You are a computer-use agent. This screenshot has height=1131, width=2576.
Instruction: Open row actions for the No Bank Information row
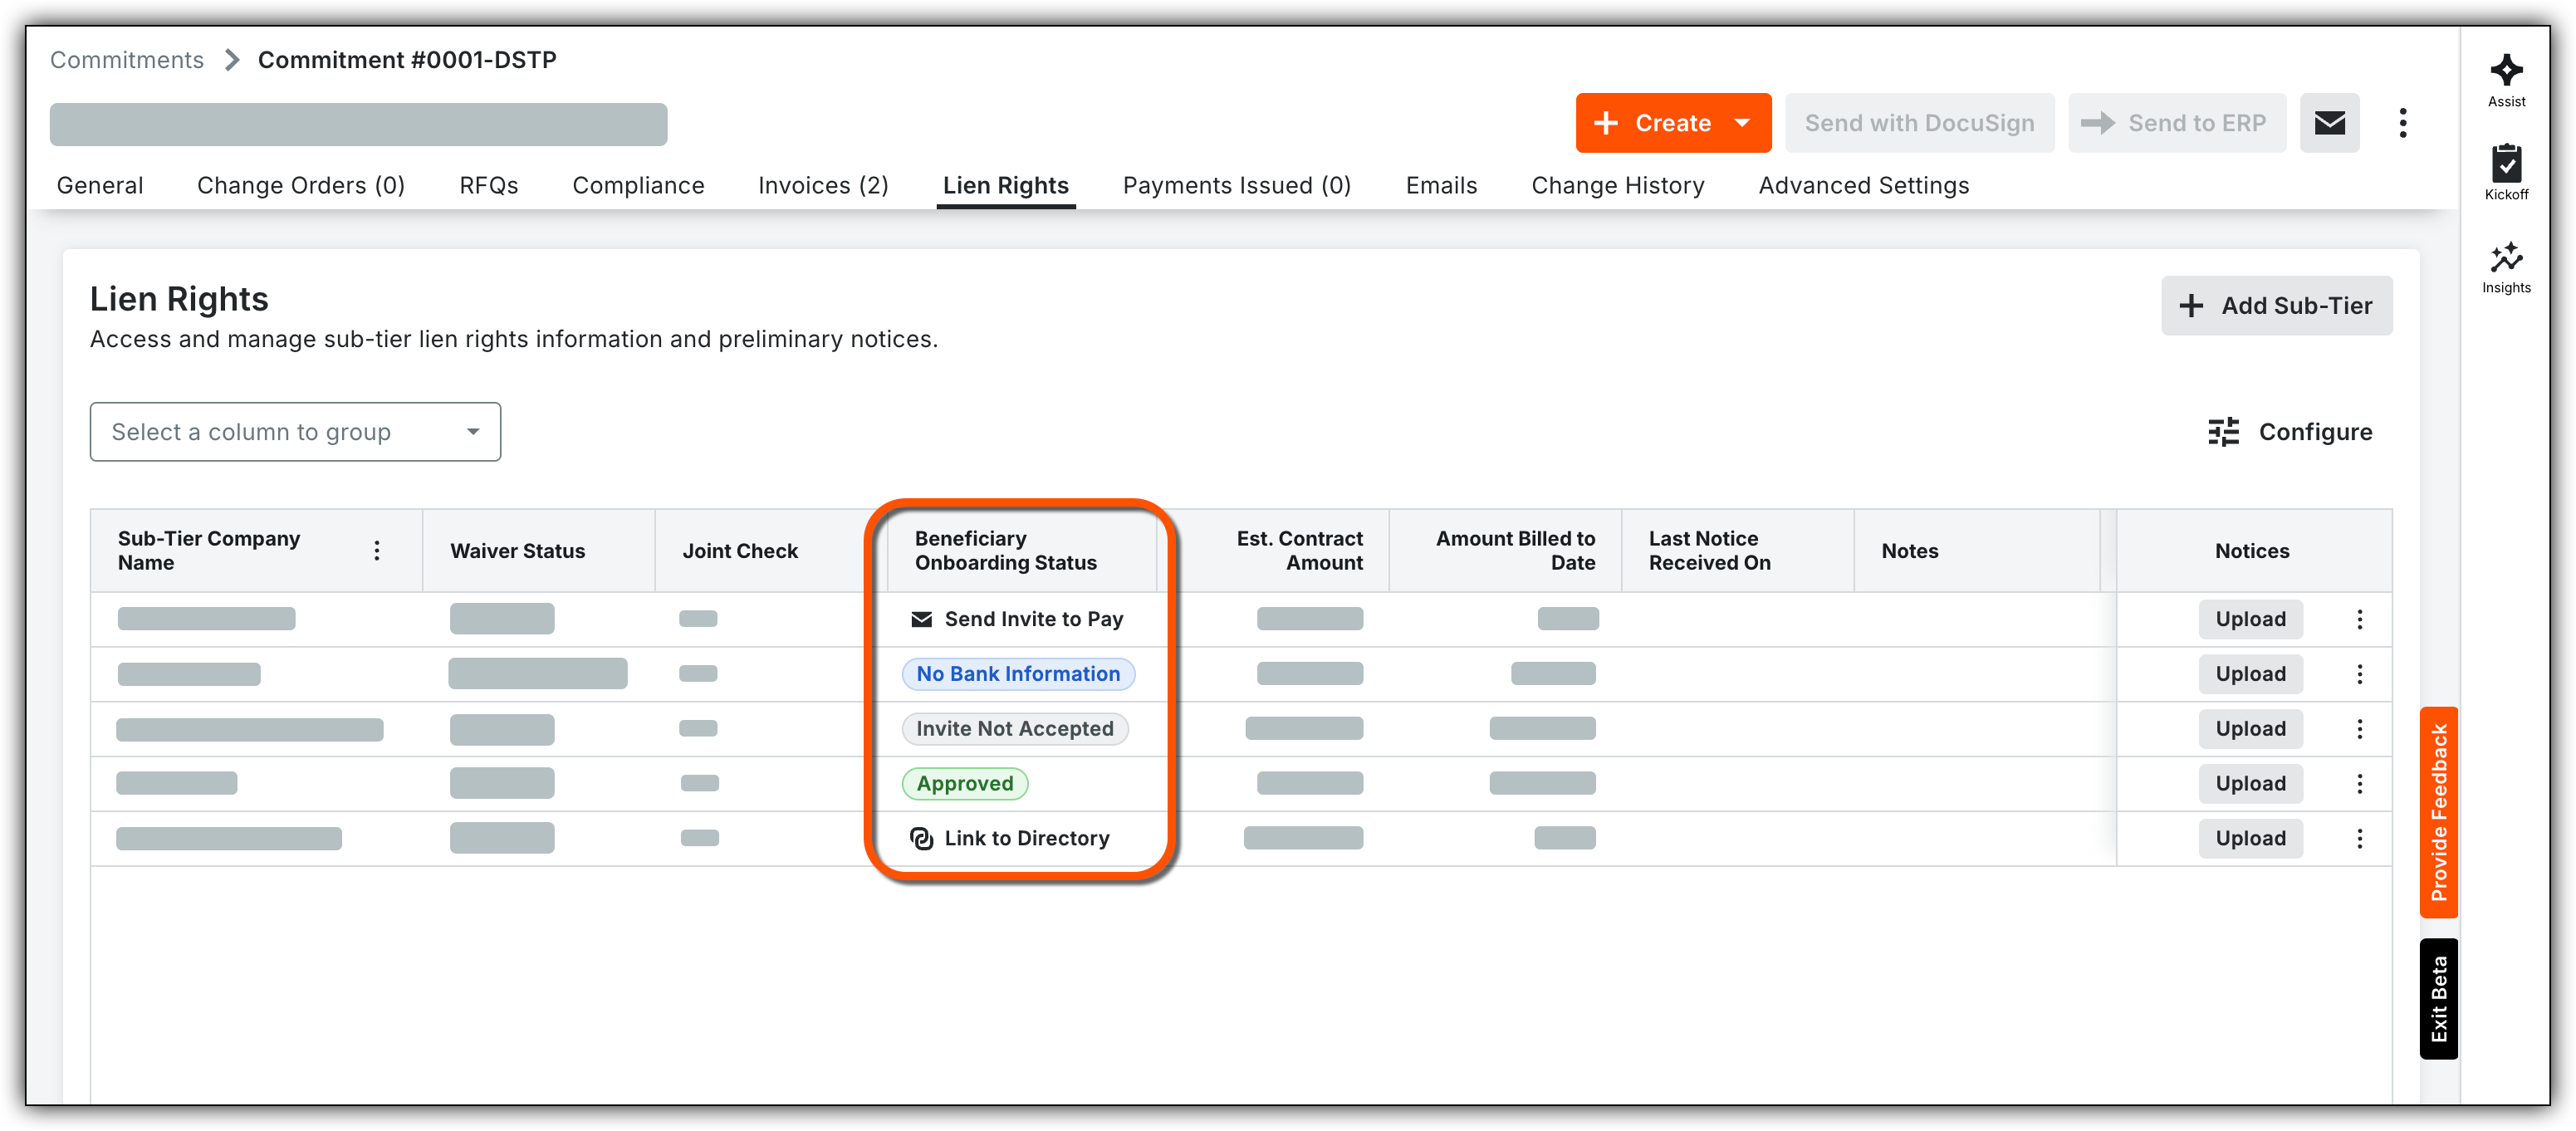click(x=2359, y=674)
